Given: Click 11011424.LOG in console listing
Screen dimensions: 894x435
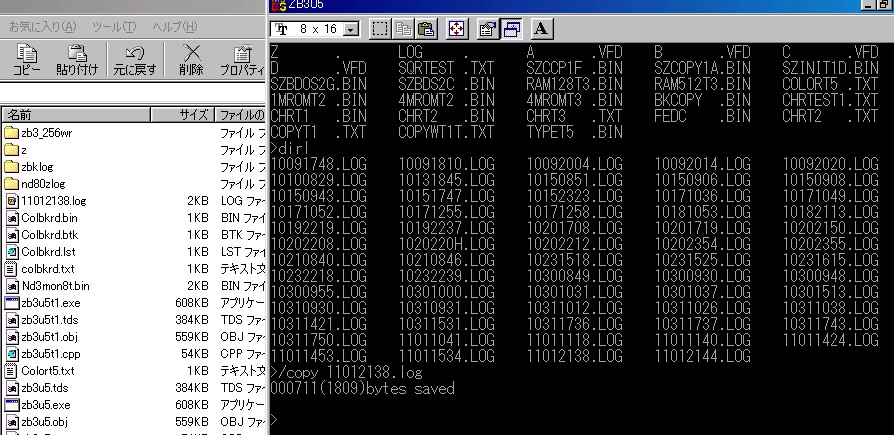Looking at the screenshot, I should pos(831,342).
